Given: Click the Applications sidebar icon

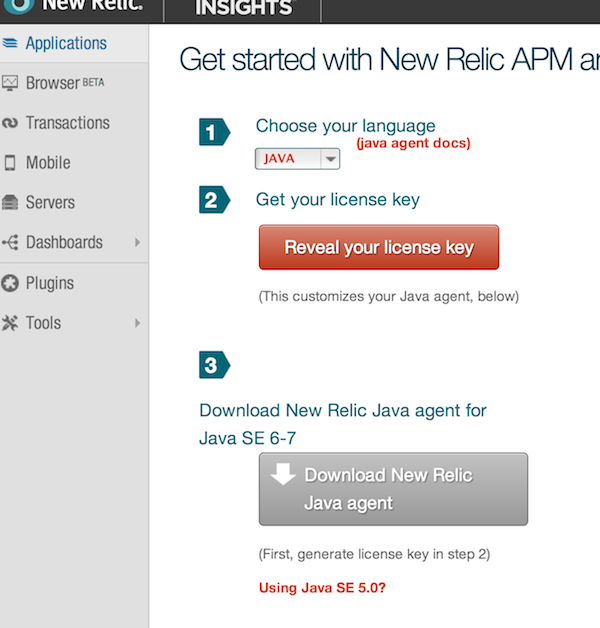Looking at the screenshot, I should coord(10,43).
